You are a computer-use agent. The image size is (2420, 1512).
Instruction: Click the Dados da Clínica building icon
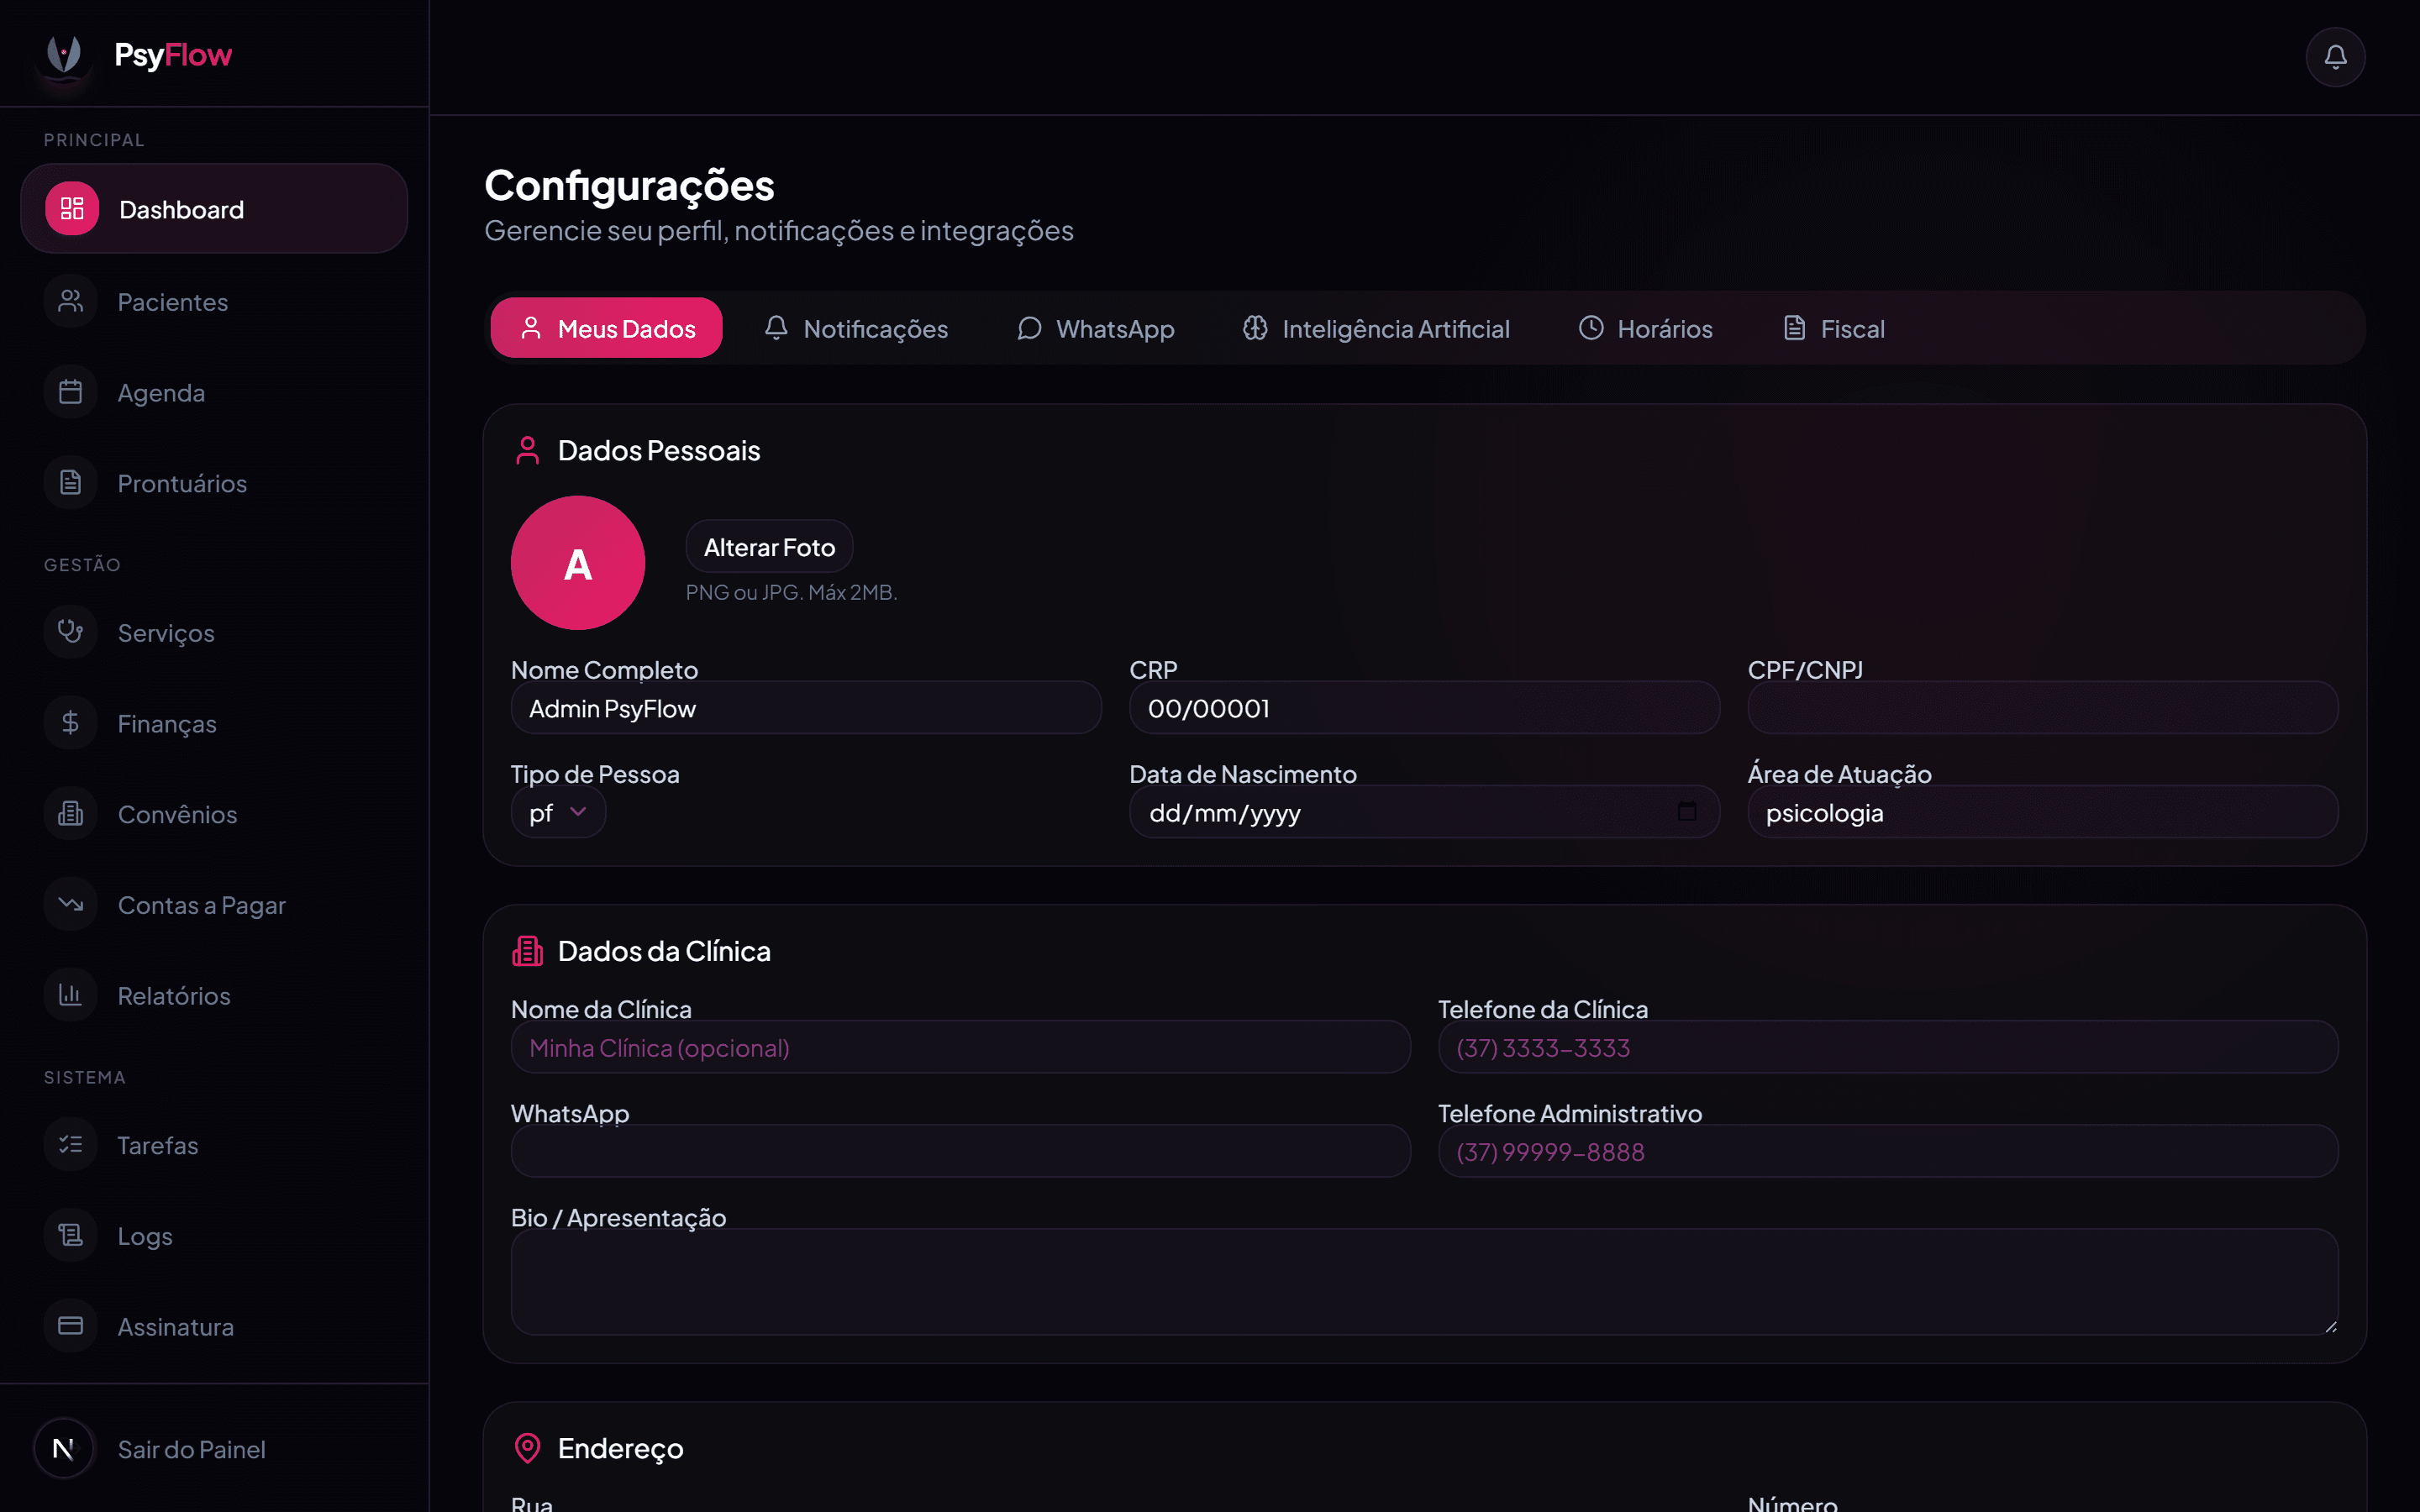528,951
